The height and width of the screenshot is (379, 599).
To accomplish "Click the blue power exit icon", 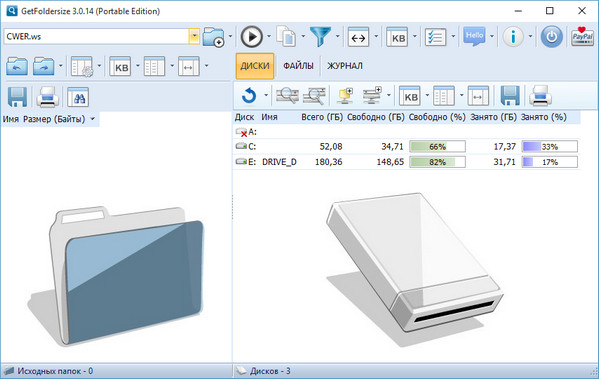I will pyautogui.click(x=551, y=37).
